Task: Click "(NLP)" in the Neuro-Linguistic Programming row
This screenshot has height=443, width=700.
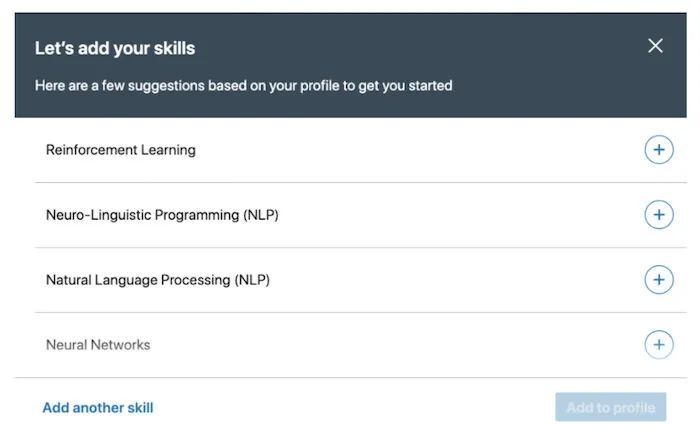Action: [x=258, y=215]
